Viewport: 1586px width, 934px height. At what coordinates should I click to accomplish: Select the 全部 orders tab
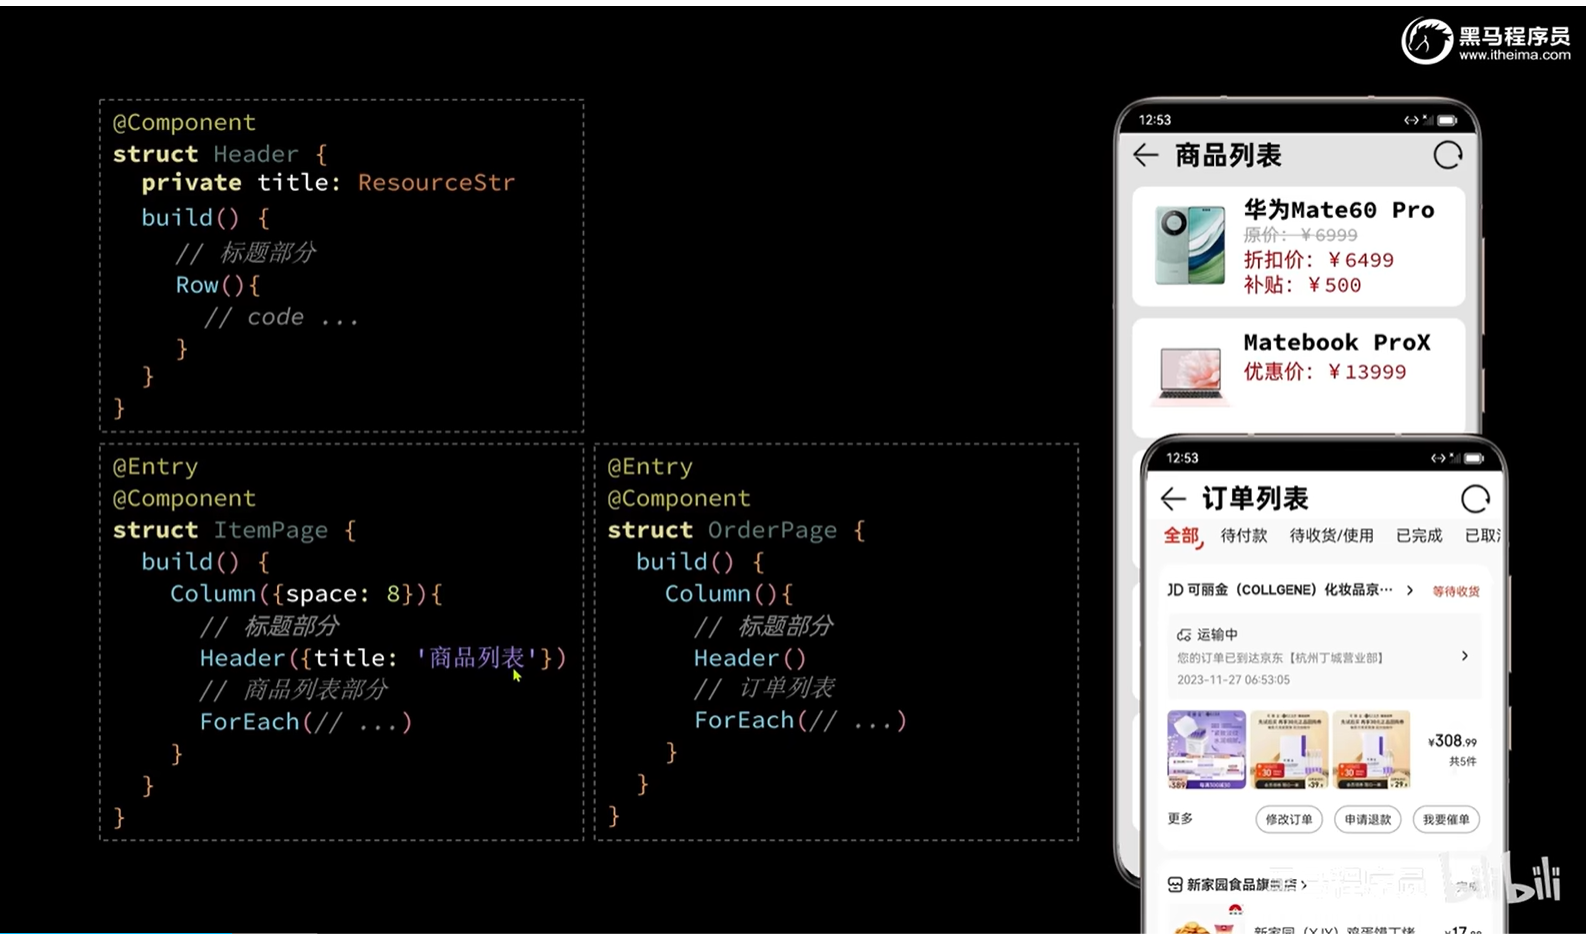tap(1181, 536)
